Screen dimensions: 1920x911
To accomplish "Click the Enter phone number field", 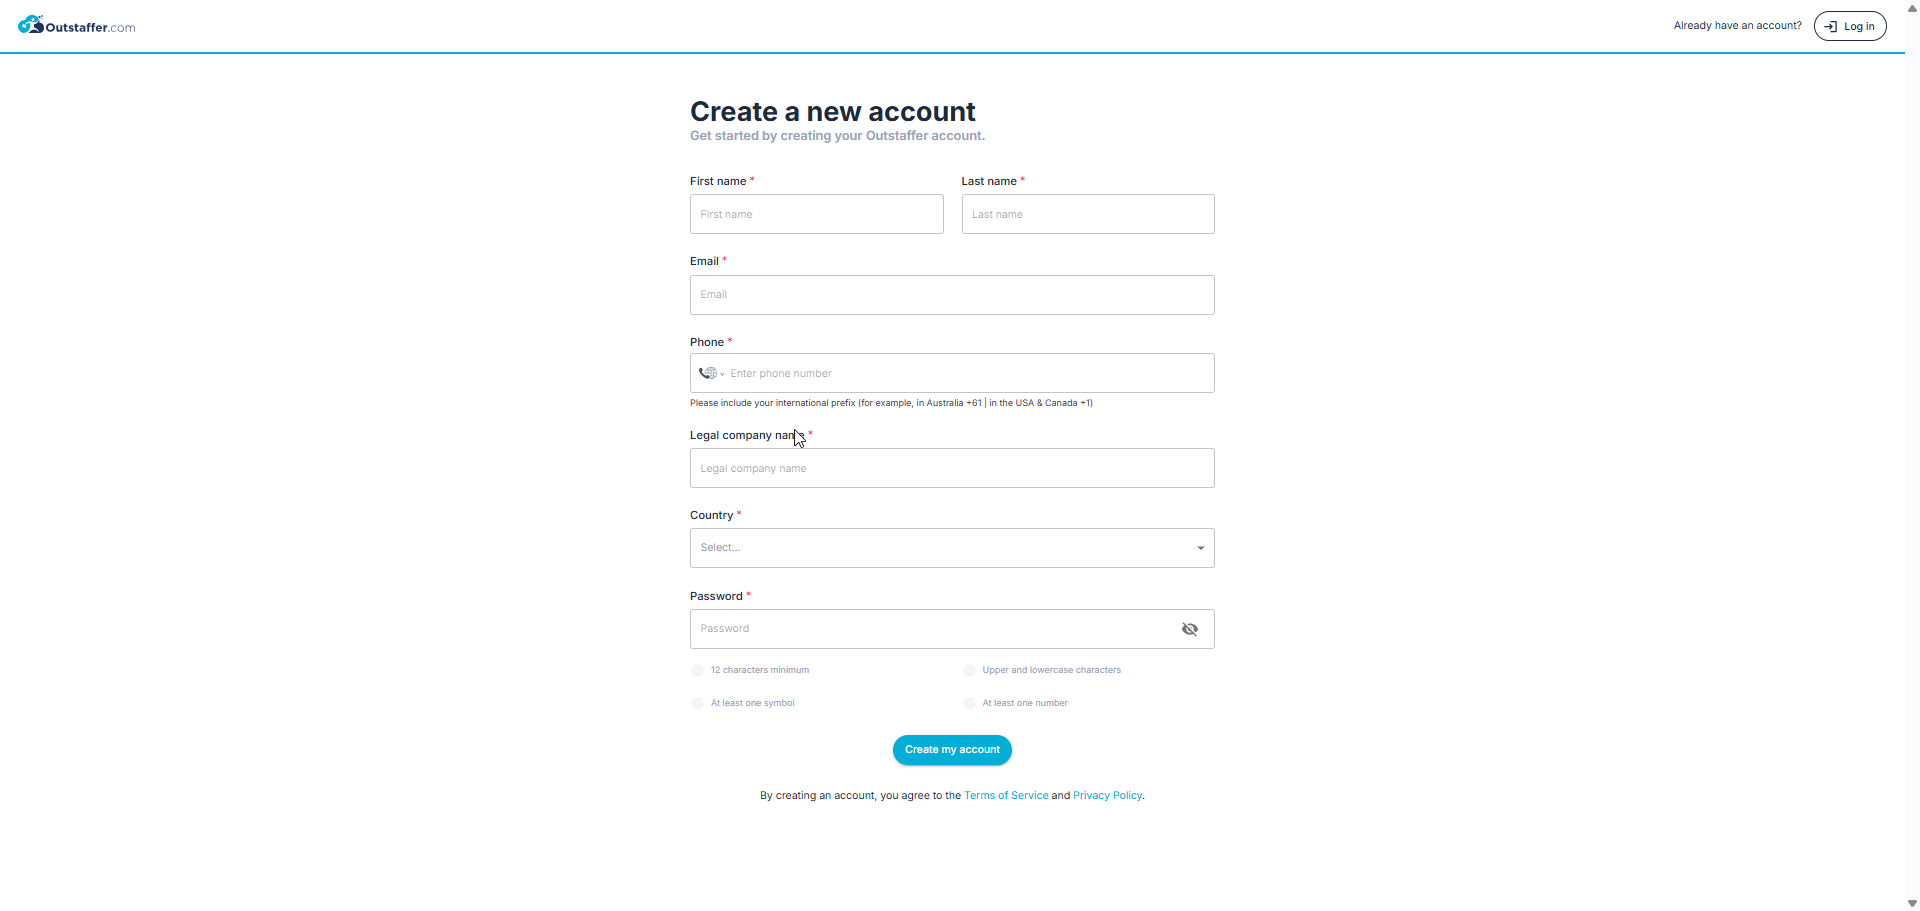I will pyautogui.click(x=968, y=373).
